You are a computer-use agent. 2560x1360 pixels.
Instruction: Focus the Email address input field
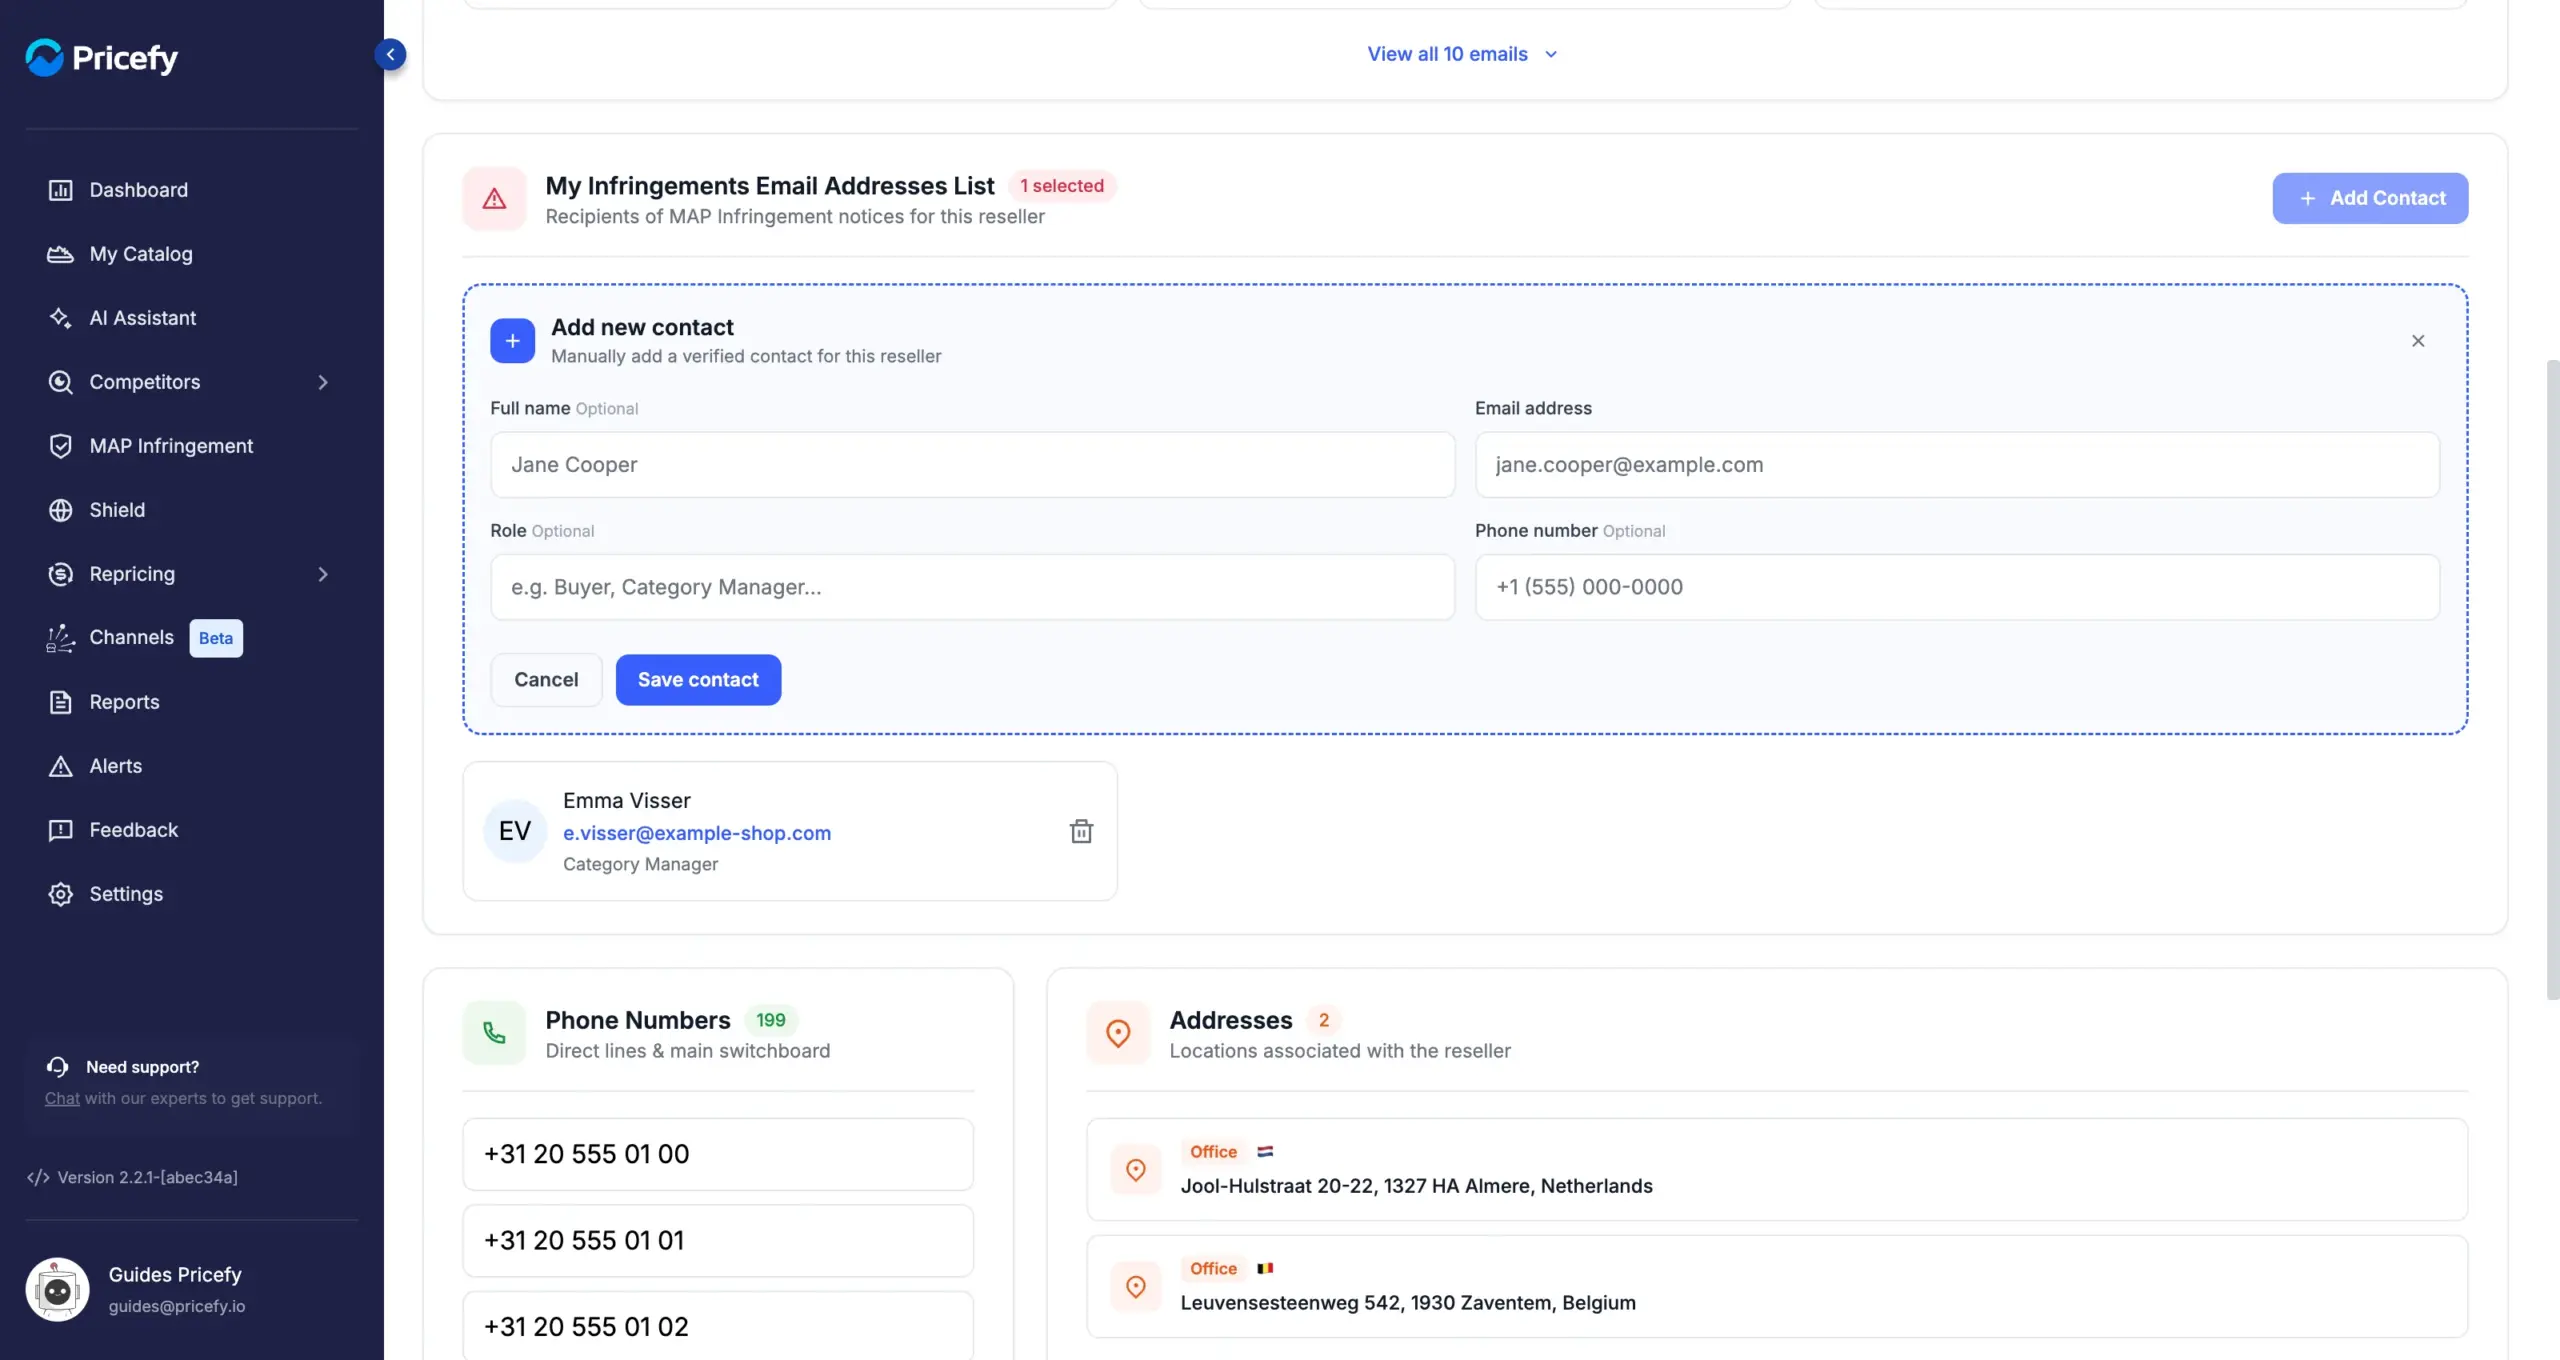pos(1957,465)
